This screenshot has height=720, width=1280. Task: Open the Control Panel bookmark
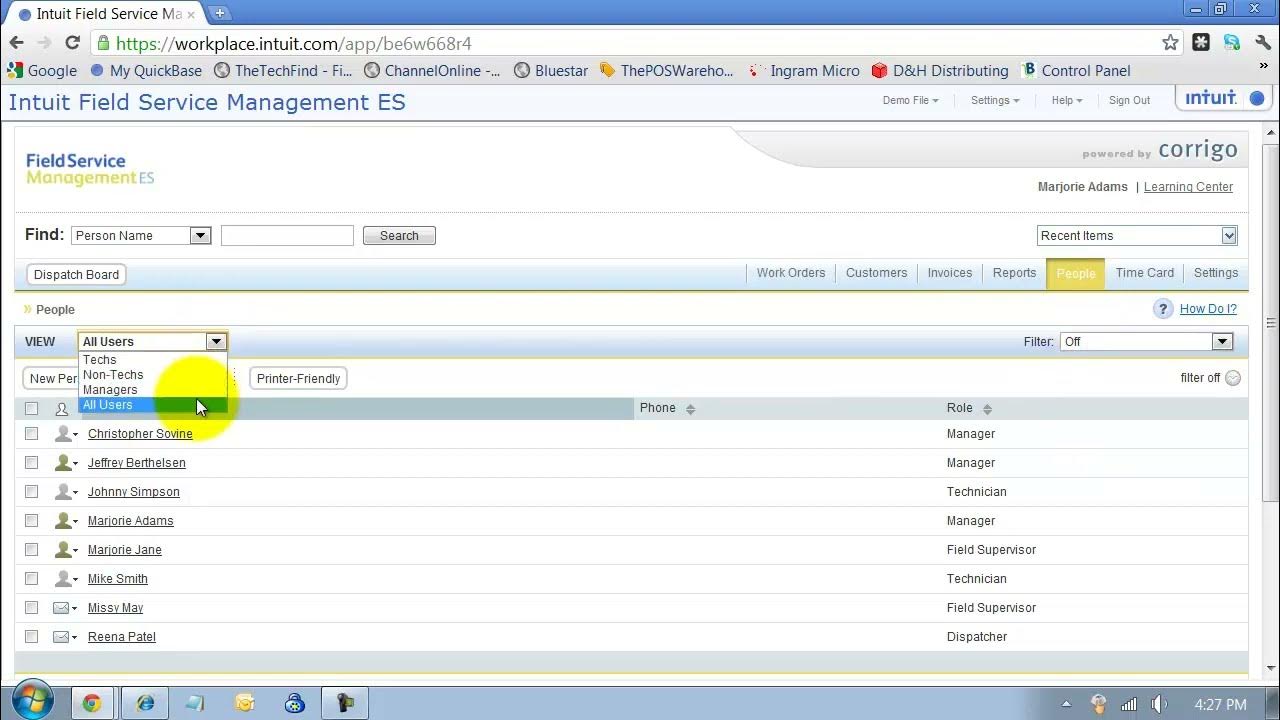click(1076, 71)
